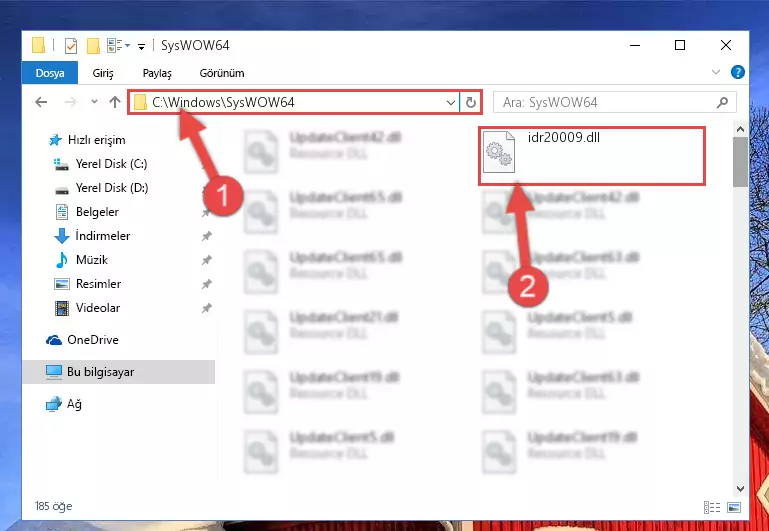Refresh the SysWOW64 folder view
Viewport: 769px width, 531px height.
click(x=470, y=102)
